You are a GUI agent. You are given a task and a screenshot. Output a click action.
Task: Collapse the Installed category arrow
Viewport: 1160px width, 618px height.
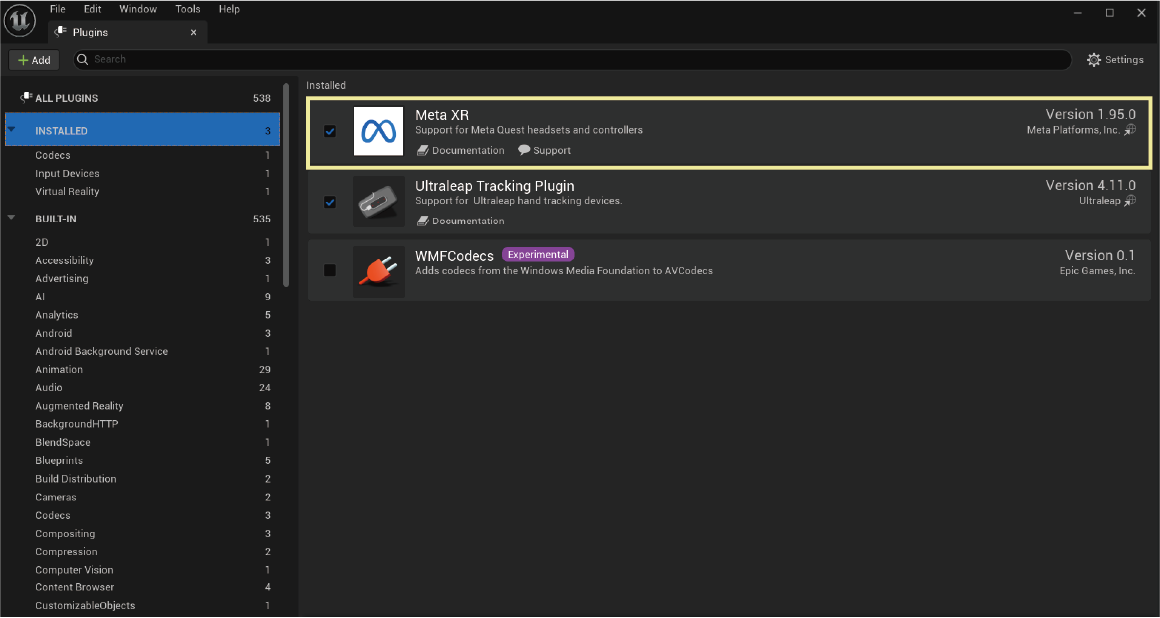click(11, 130)
